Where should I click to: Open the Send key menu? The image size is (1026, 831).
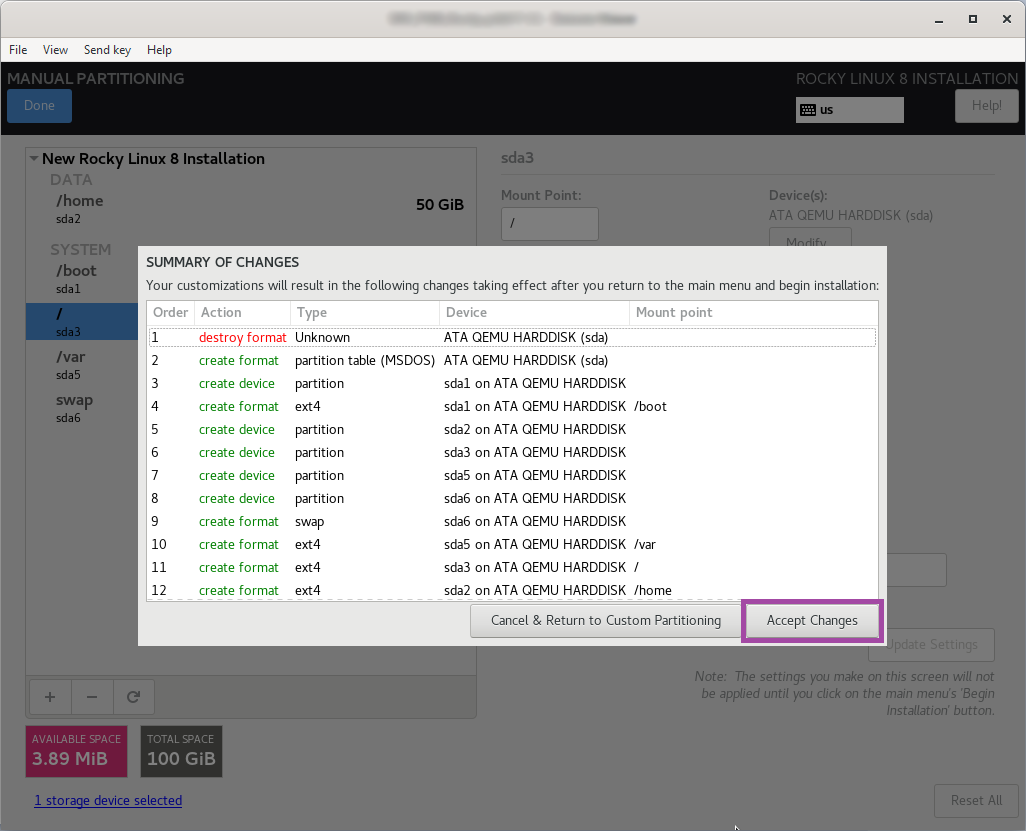(107, 50)
